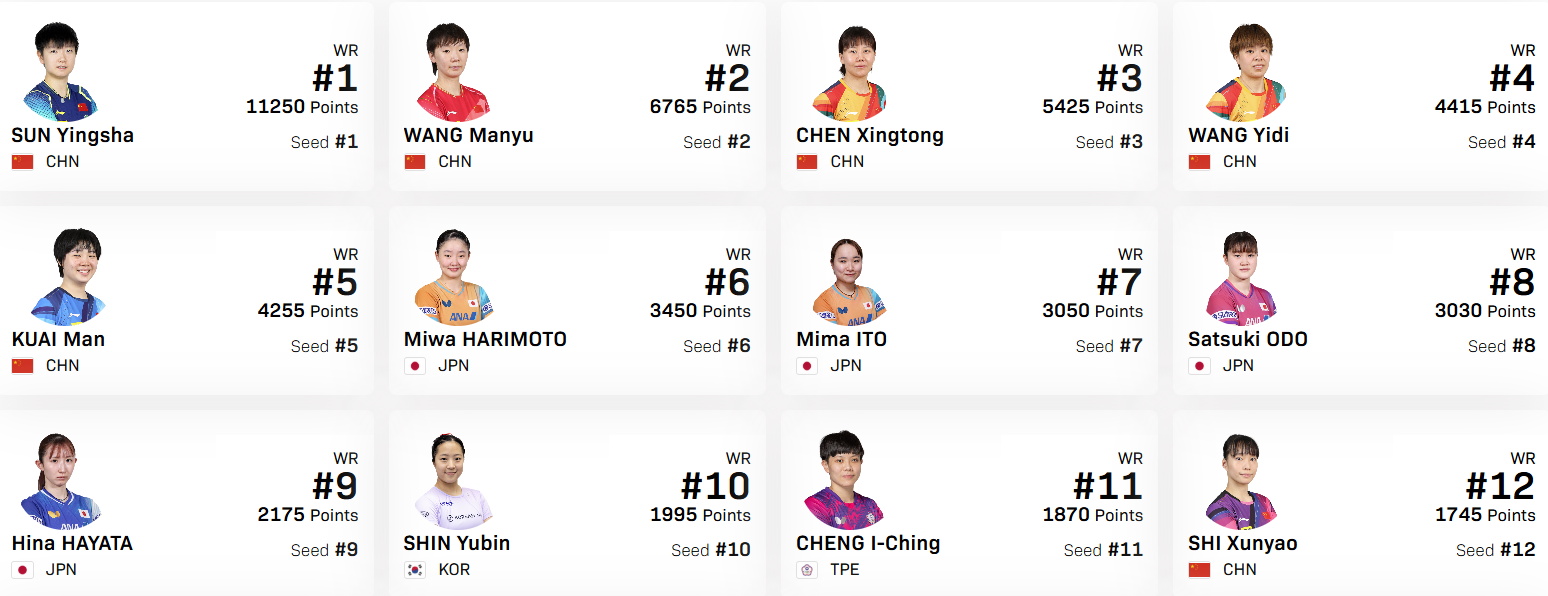Select the Hina HAYATA name link
Image resolution: width=1548 pixels, height=596 pixels.
[x=72, y=543]
